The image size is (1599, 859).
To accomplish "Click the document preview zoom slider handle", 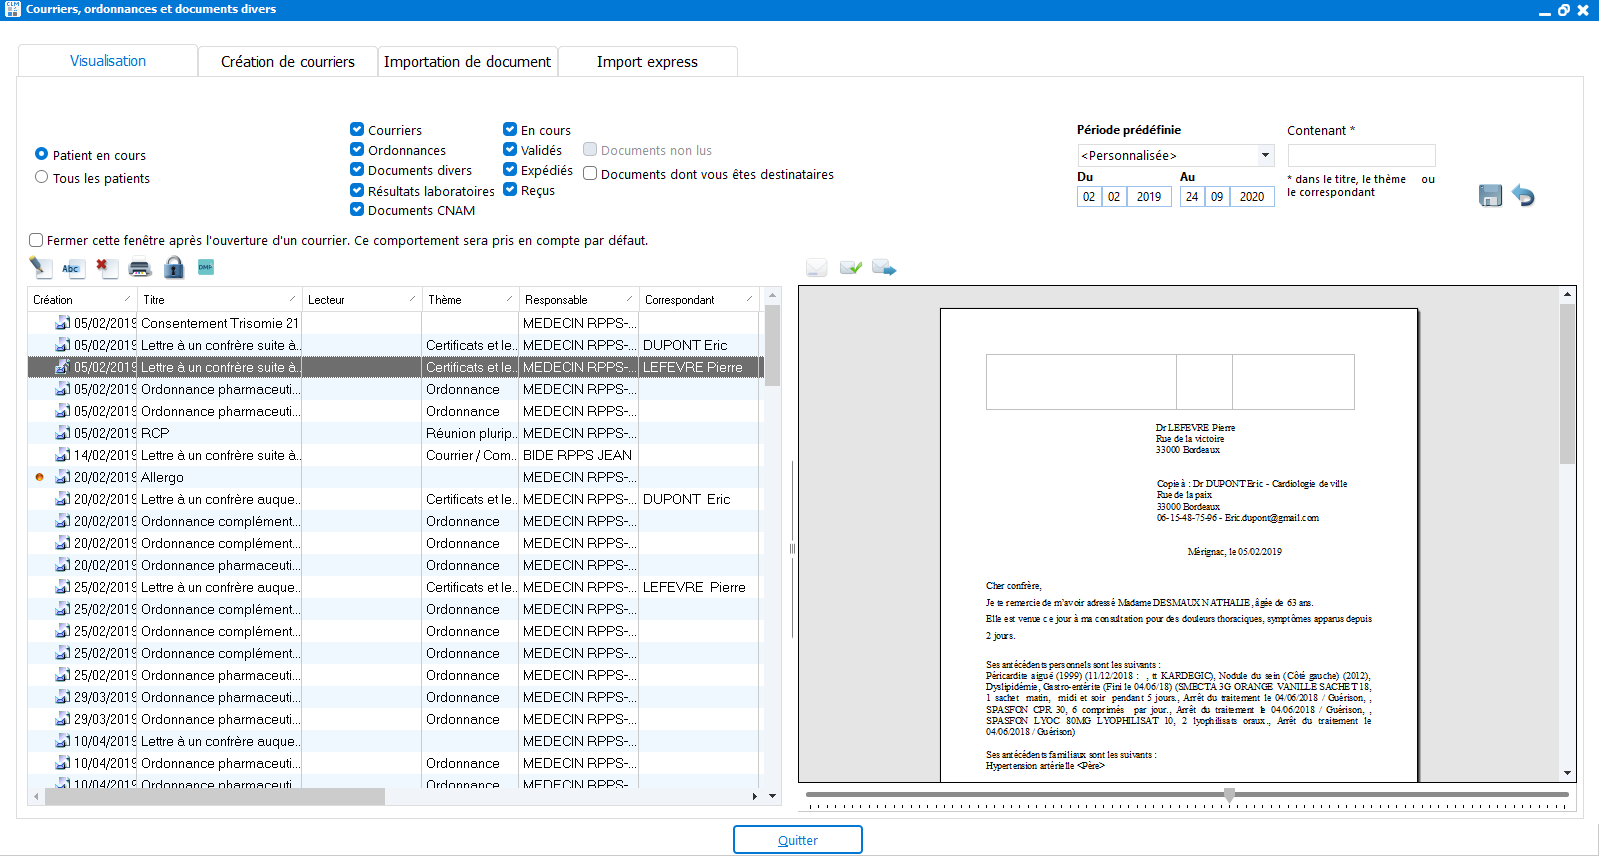I will pos(1229,794).
